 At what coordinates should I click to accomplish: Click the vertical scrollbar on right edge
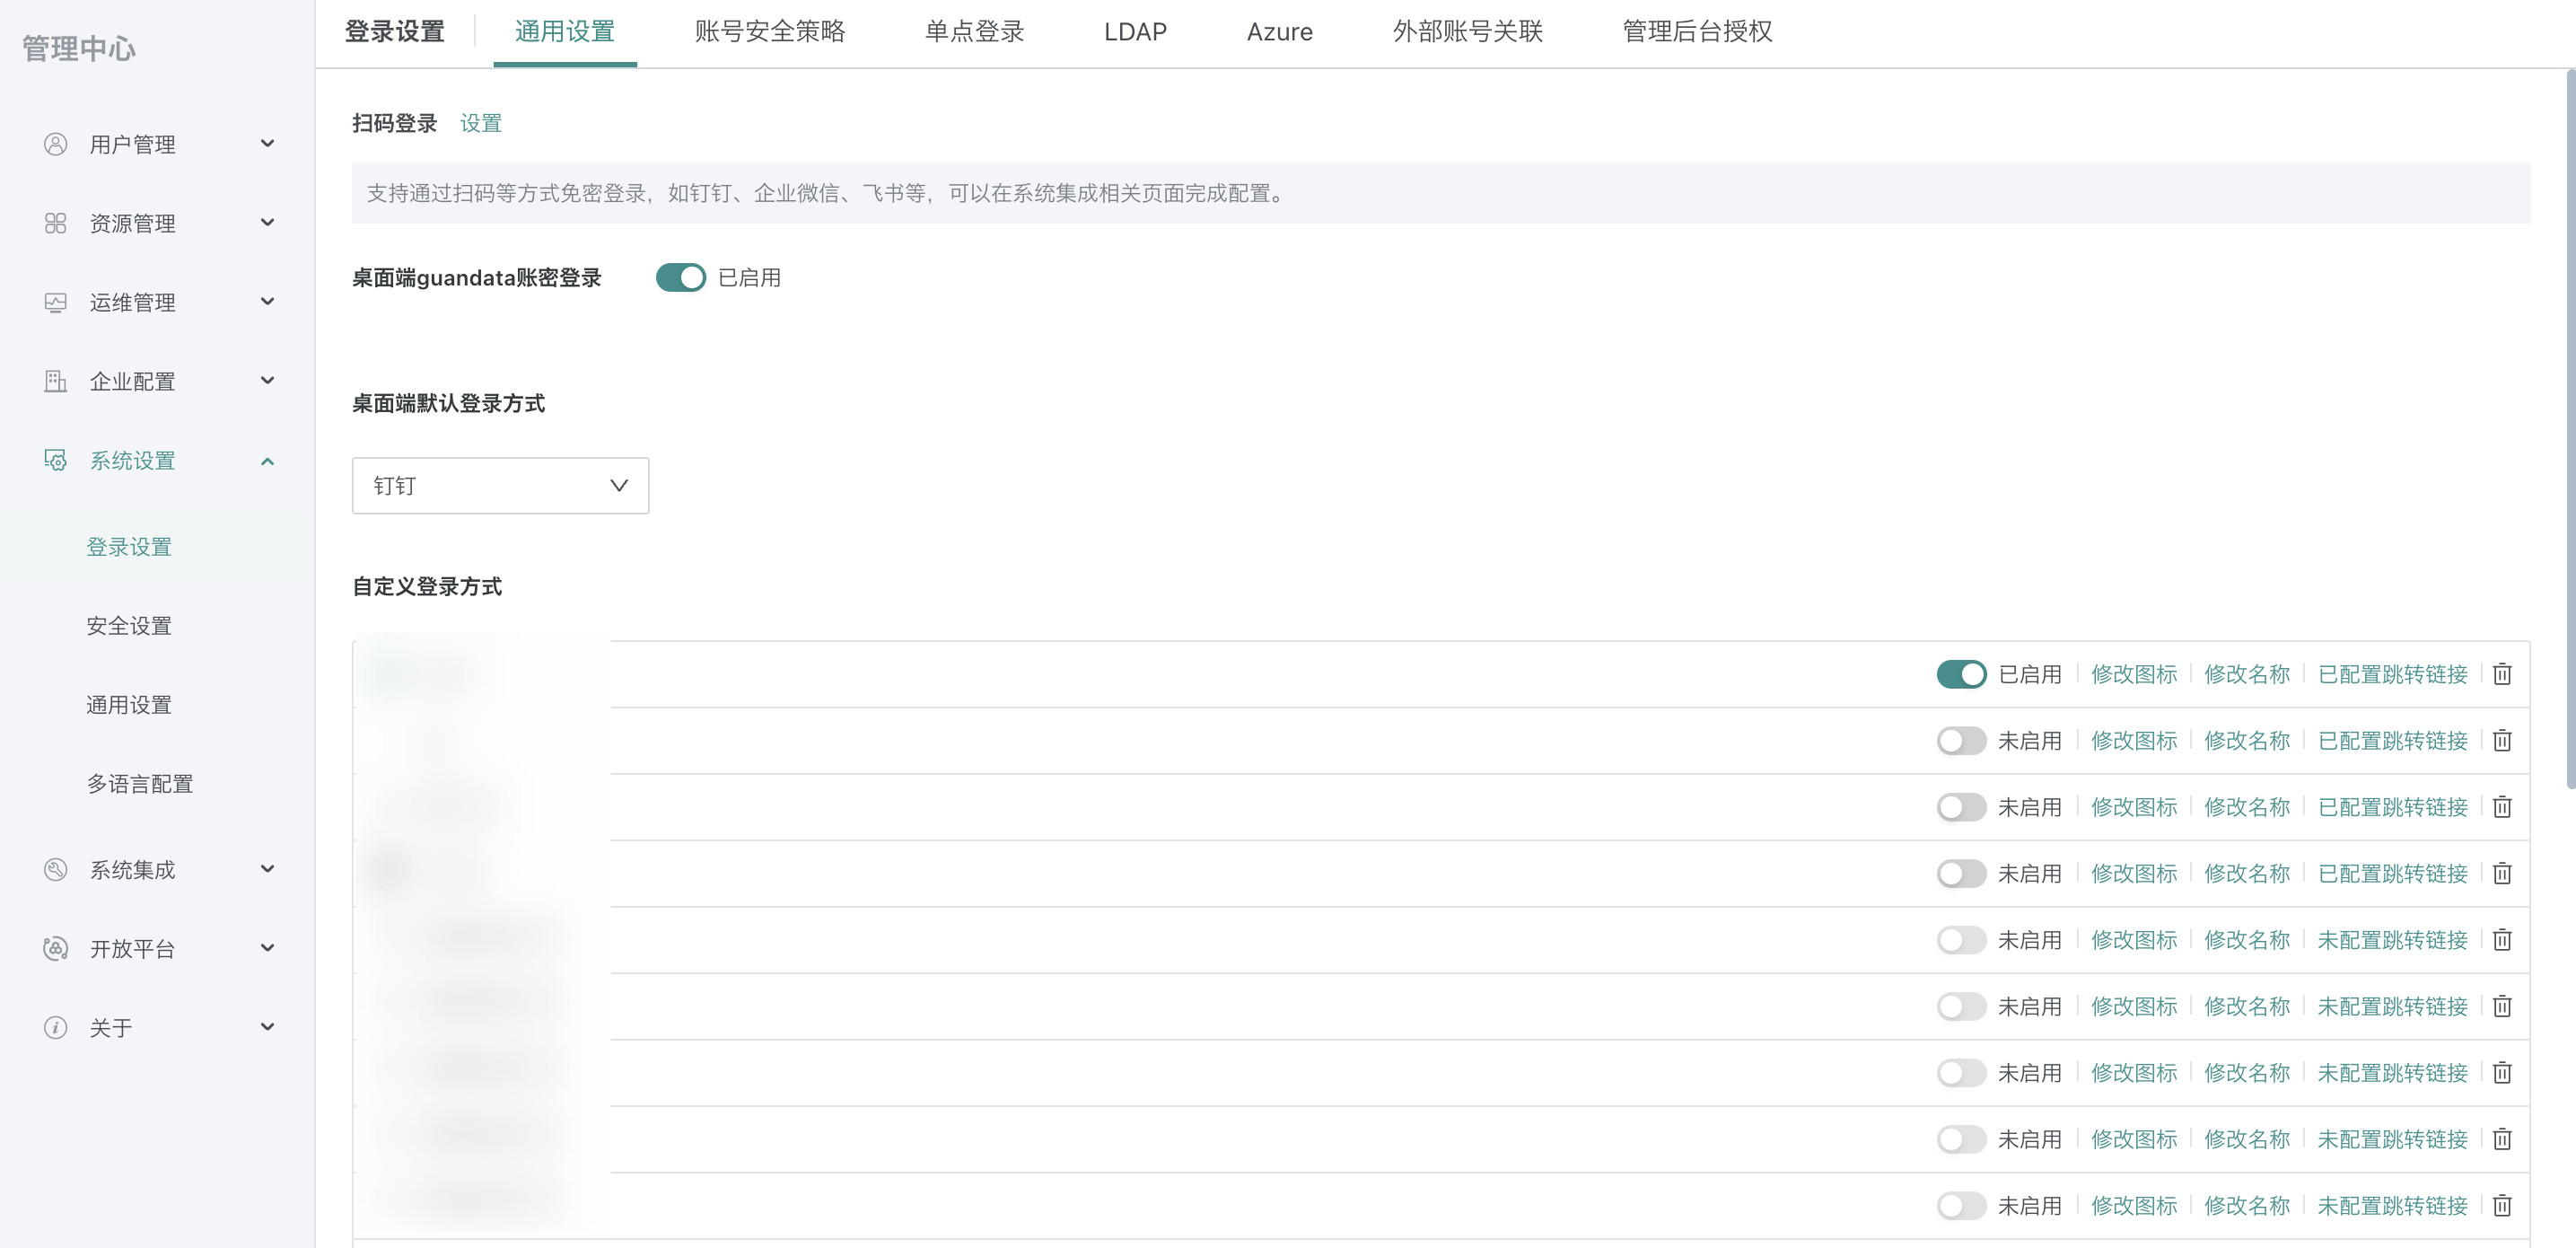click(2569, 430)
